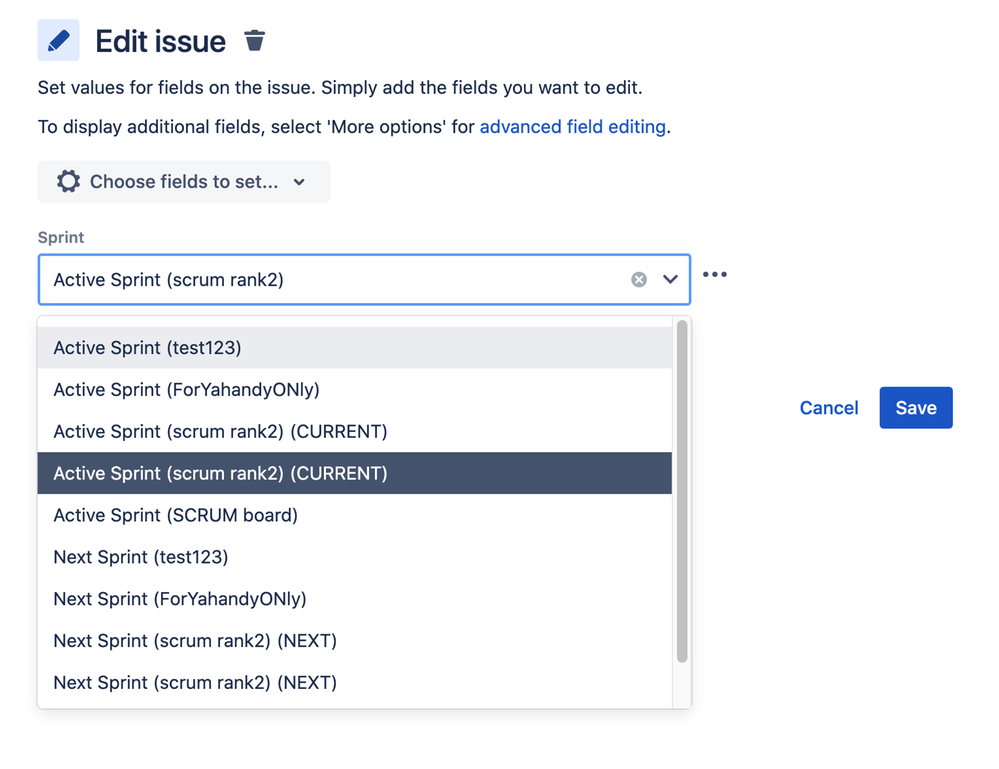The width and height of the screenshot is (999, 769).
Task: Open the three-dot more options menu
Action: pos(714,275)
